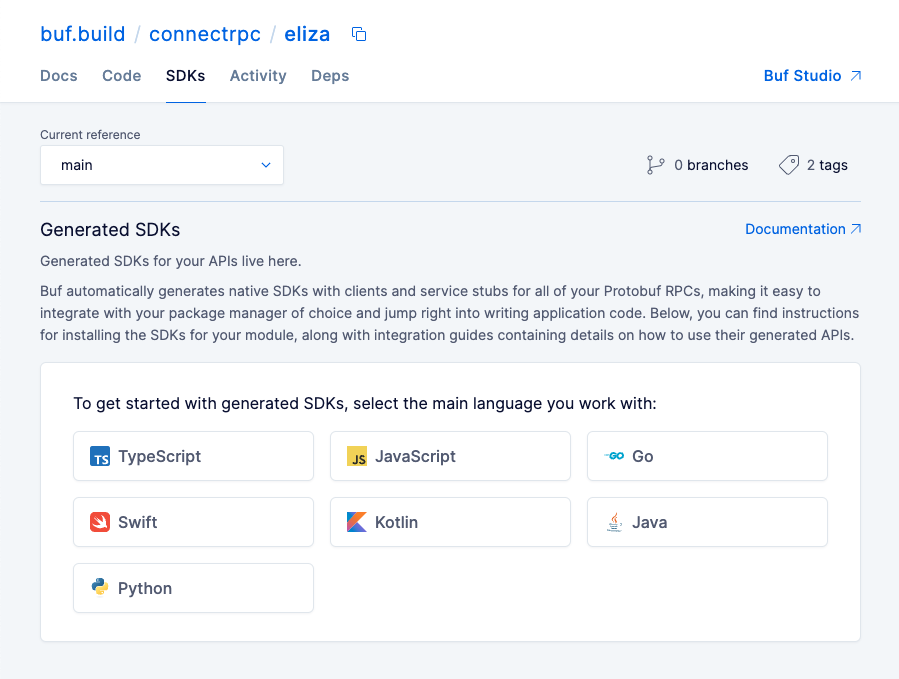
Task: Click the 'Current reference' label
Action: click(x=90, y=135)
